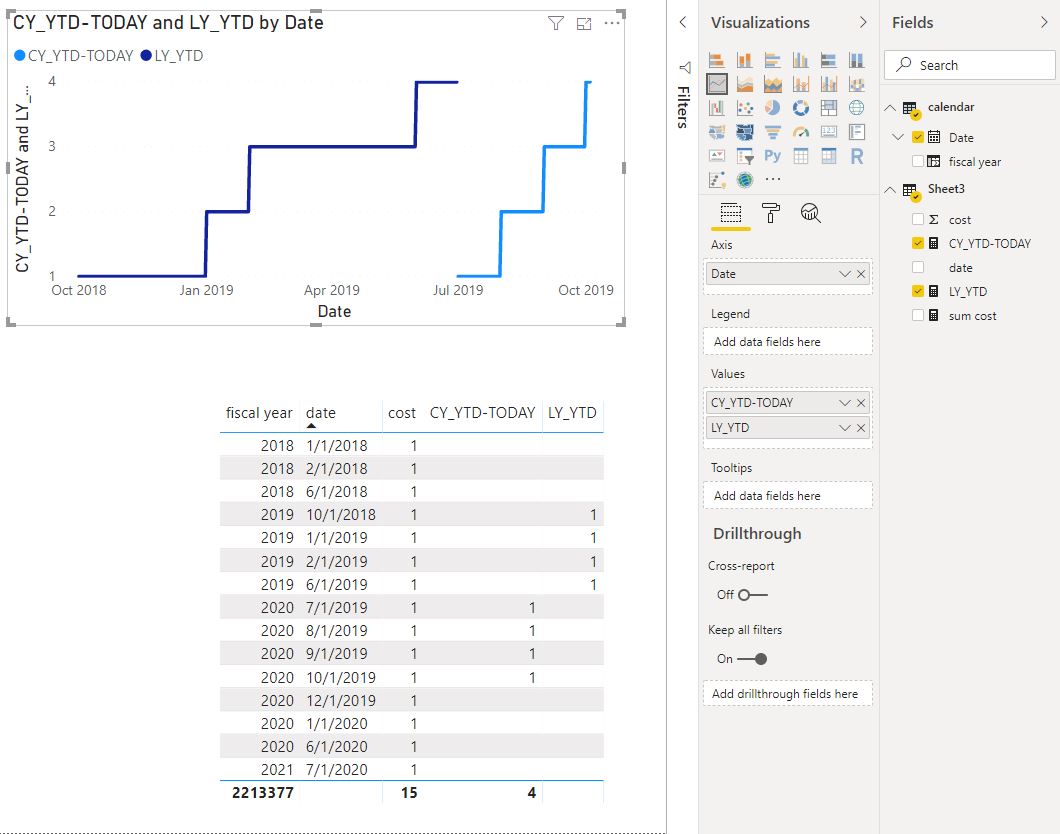Select line and clustered column chart visual

[x=829, y=84]
